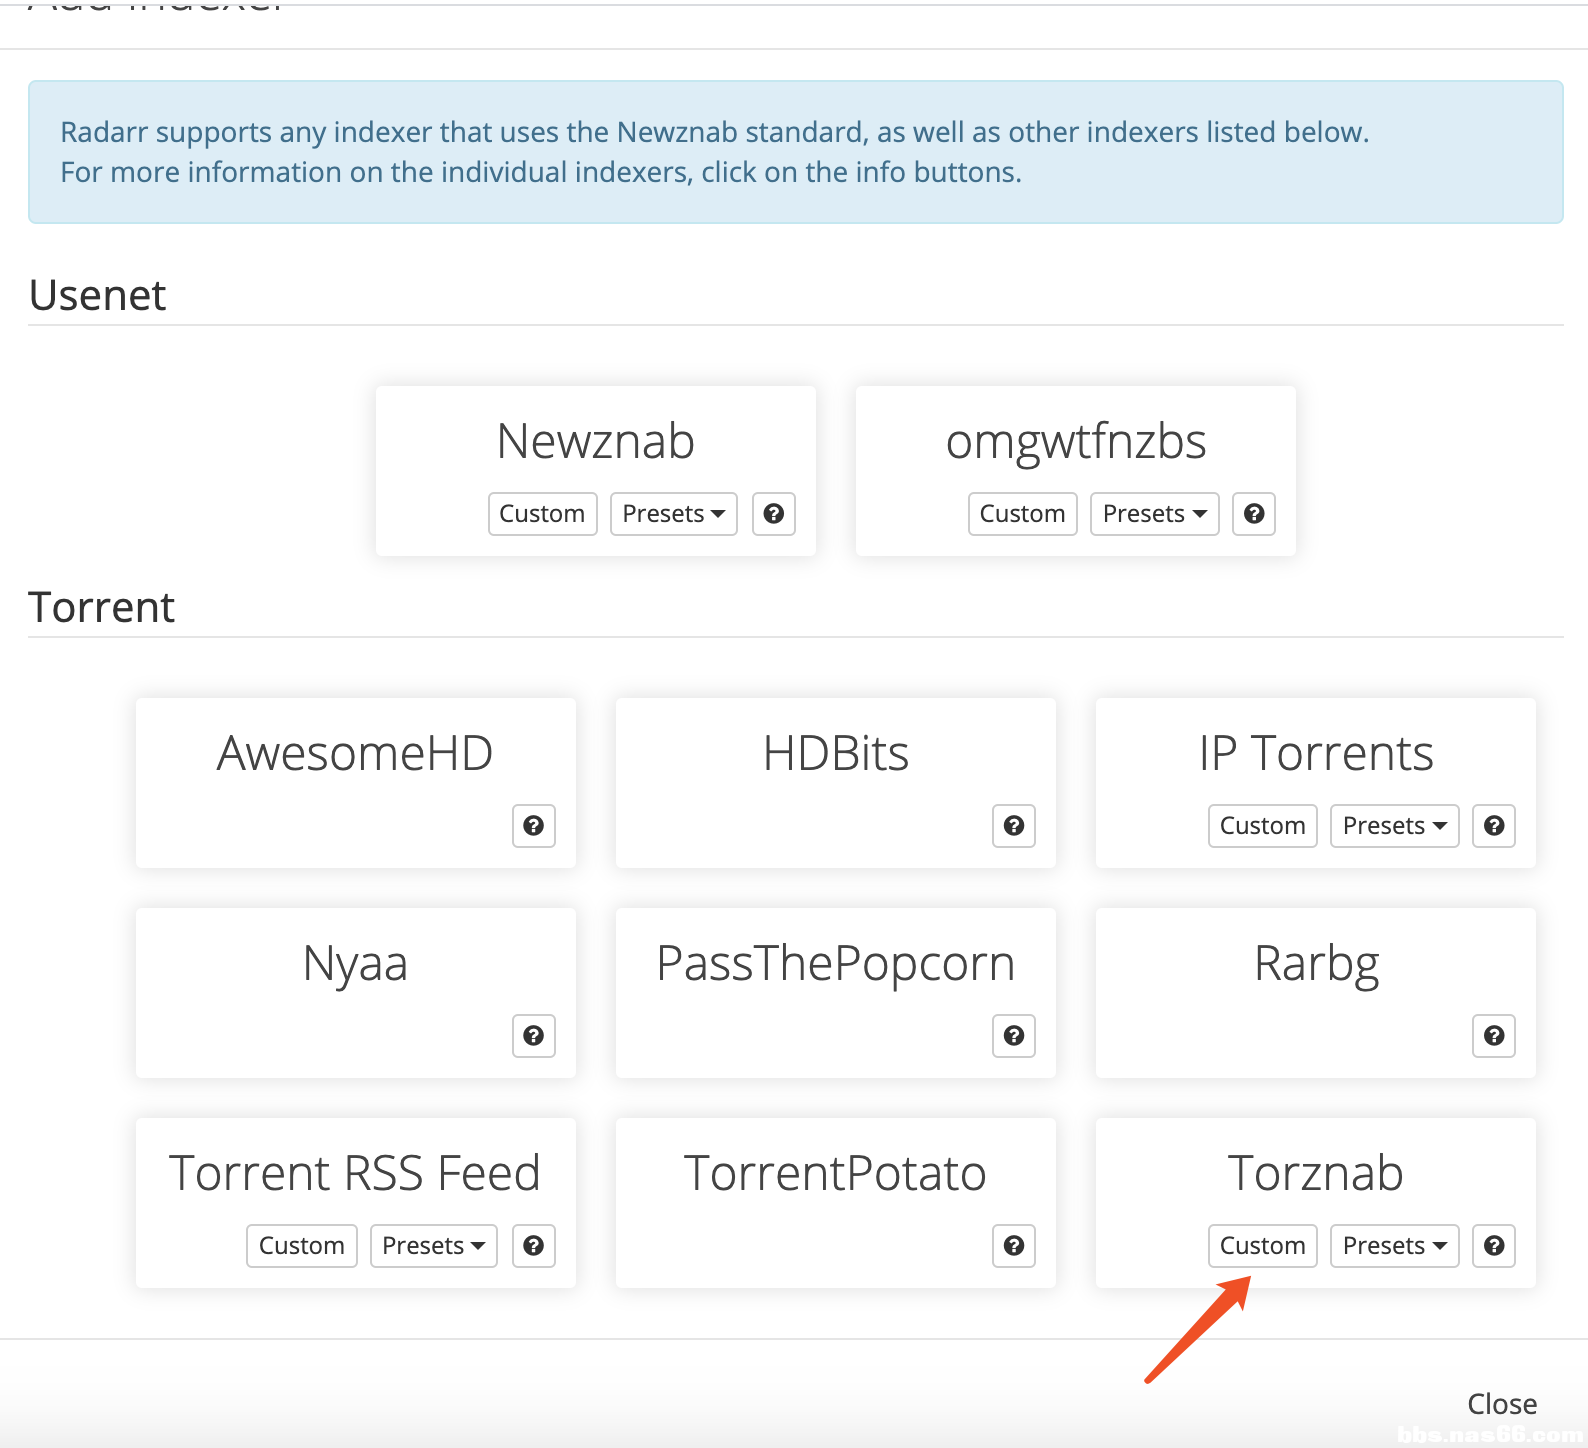The height and width of the screenshot is (1448, 1588).
Task: Expand Torrent RSS Feed Presets dropdown
Action: [x=434, y=1246]
